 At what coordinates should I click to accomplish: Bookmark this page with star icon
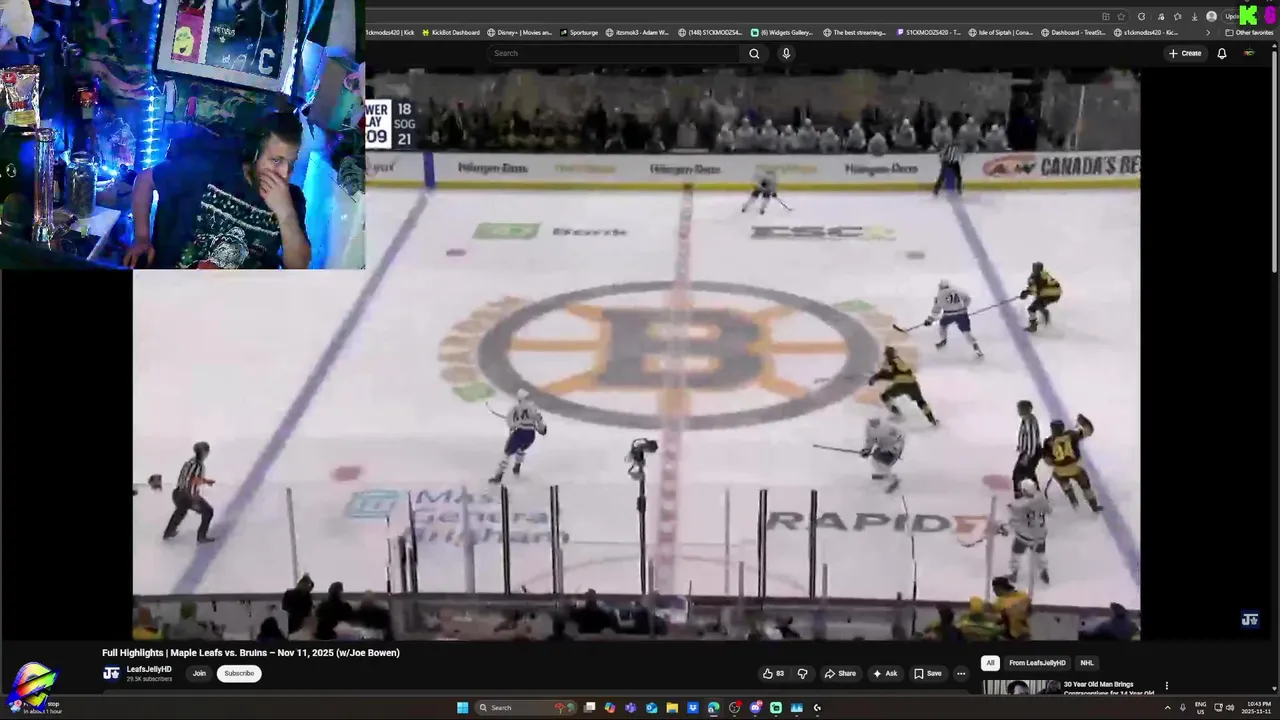point(1121,16)
